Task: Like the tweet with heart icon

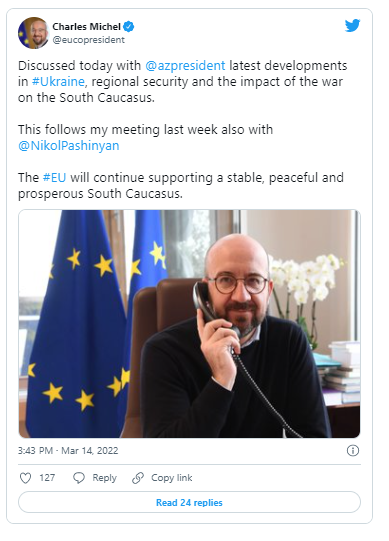Action: [x=25, y=478]
